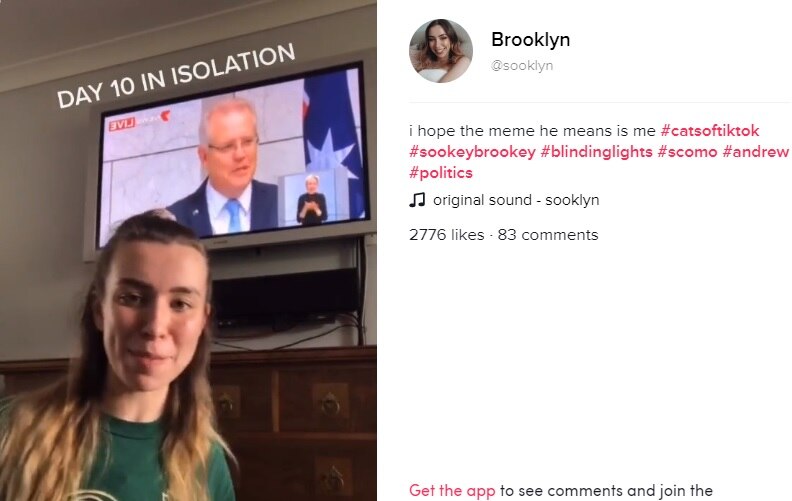Viewport: 792px width, 501px height.
Task: Open the #catsoftiktok hashtag
Action: click(x=710, y=131)
